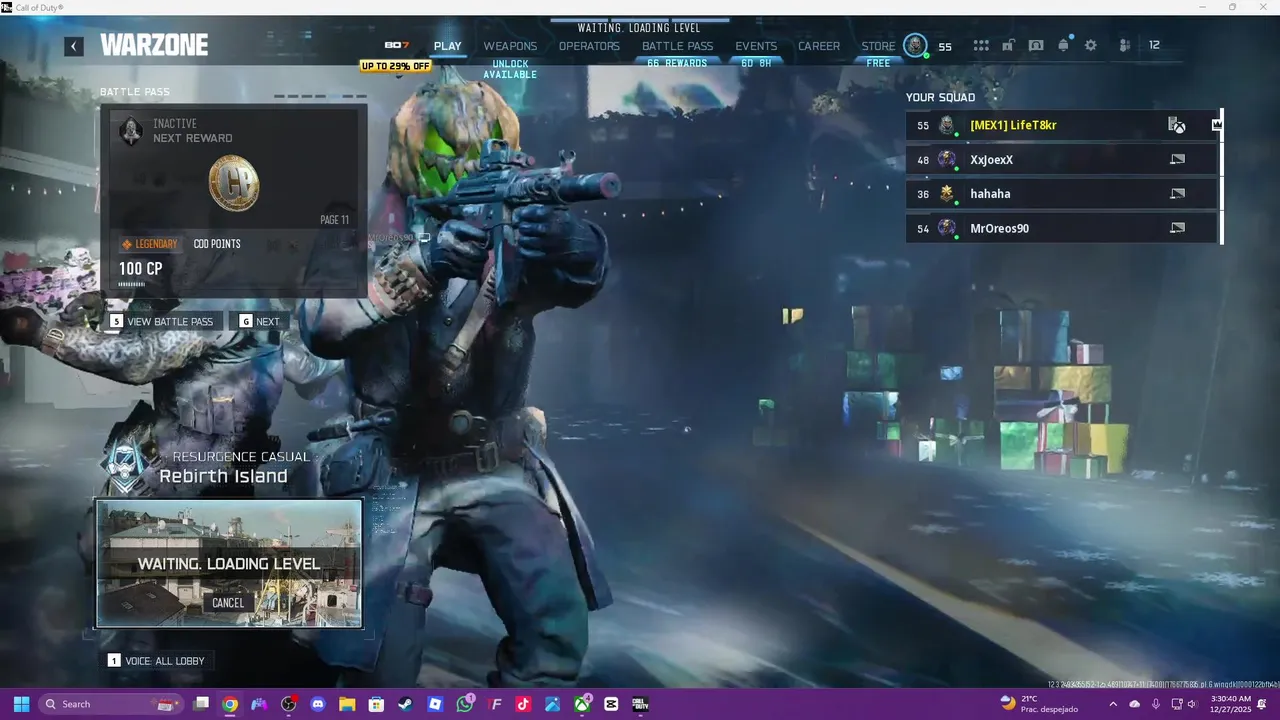This screenshot has height=720, width=1280.
Task: Open Google Chrome from the taskbar
Action: pos(230,704)
